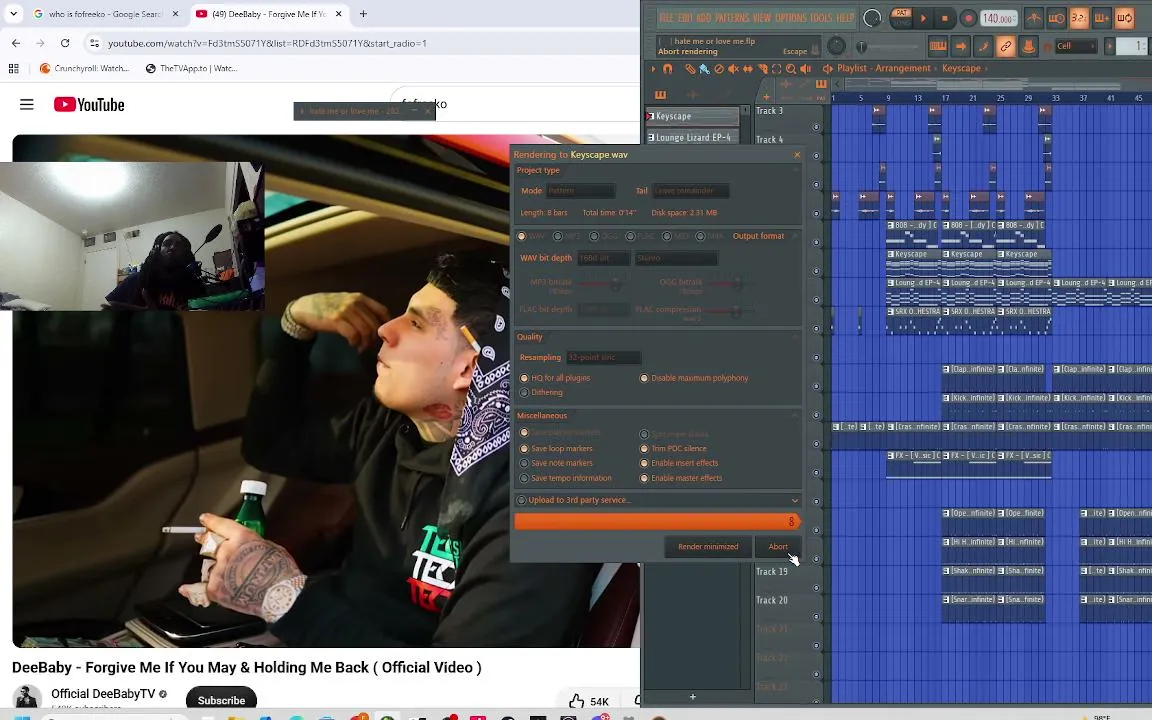1152x720 pixels.
Task: Select the playlist paint brush tool
Action: [x=705, y=69]
